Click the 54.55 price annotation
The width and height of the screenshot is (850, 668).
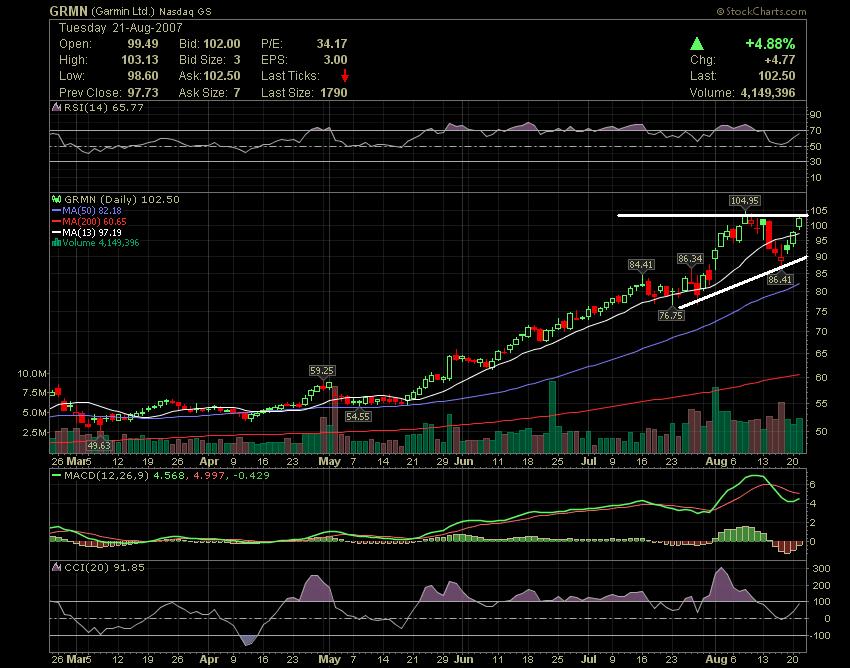point(358,416)
